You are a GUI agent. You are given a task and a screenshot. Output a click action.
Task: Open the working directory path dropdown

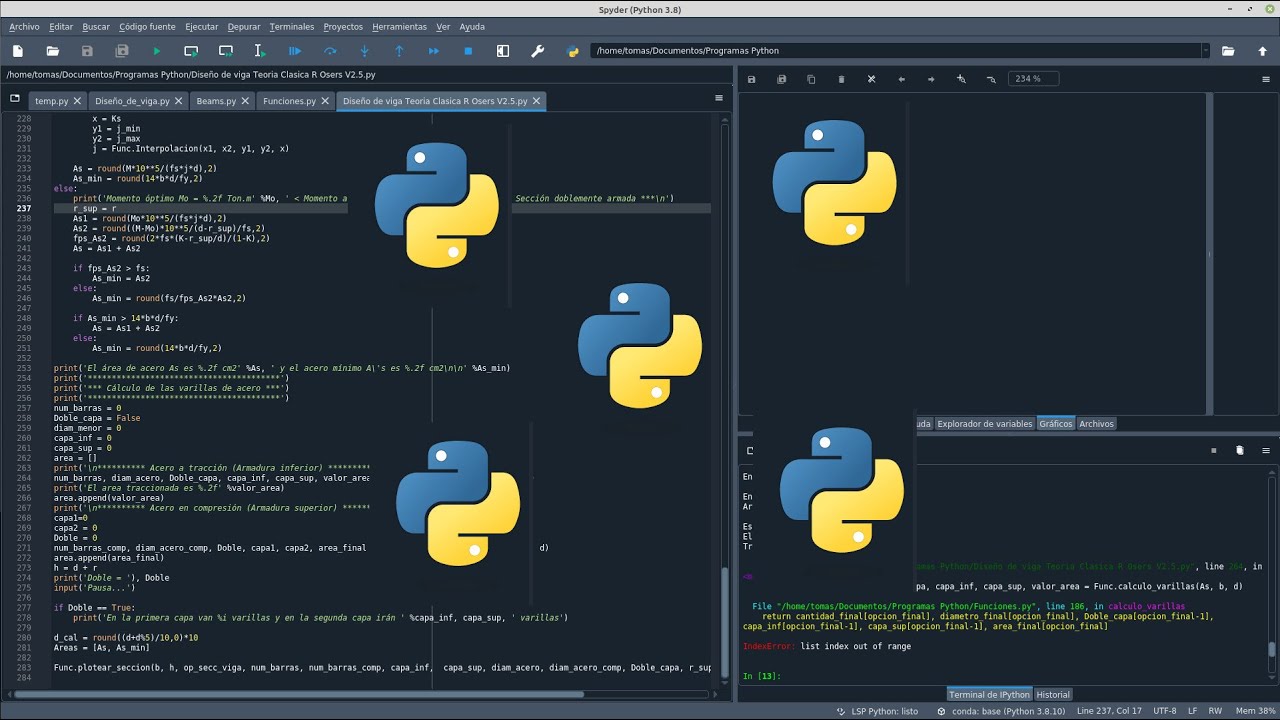pos(1205,51)
